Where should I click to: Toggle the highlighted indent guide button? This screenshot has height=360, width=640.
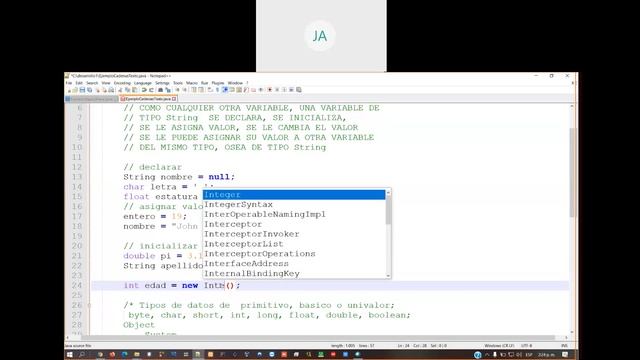pyautogui.click(x=225, y=90)
